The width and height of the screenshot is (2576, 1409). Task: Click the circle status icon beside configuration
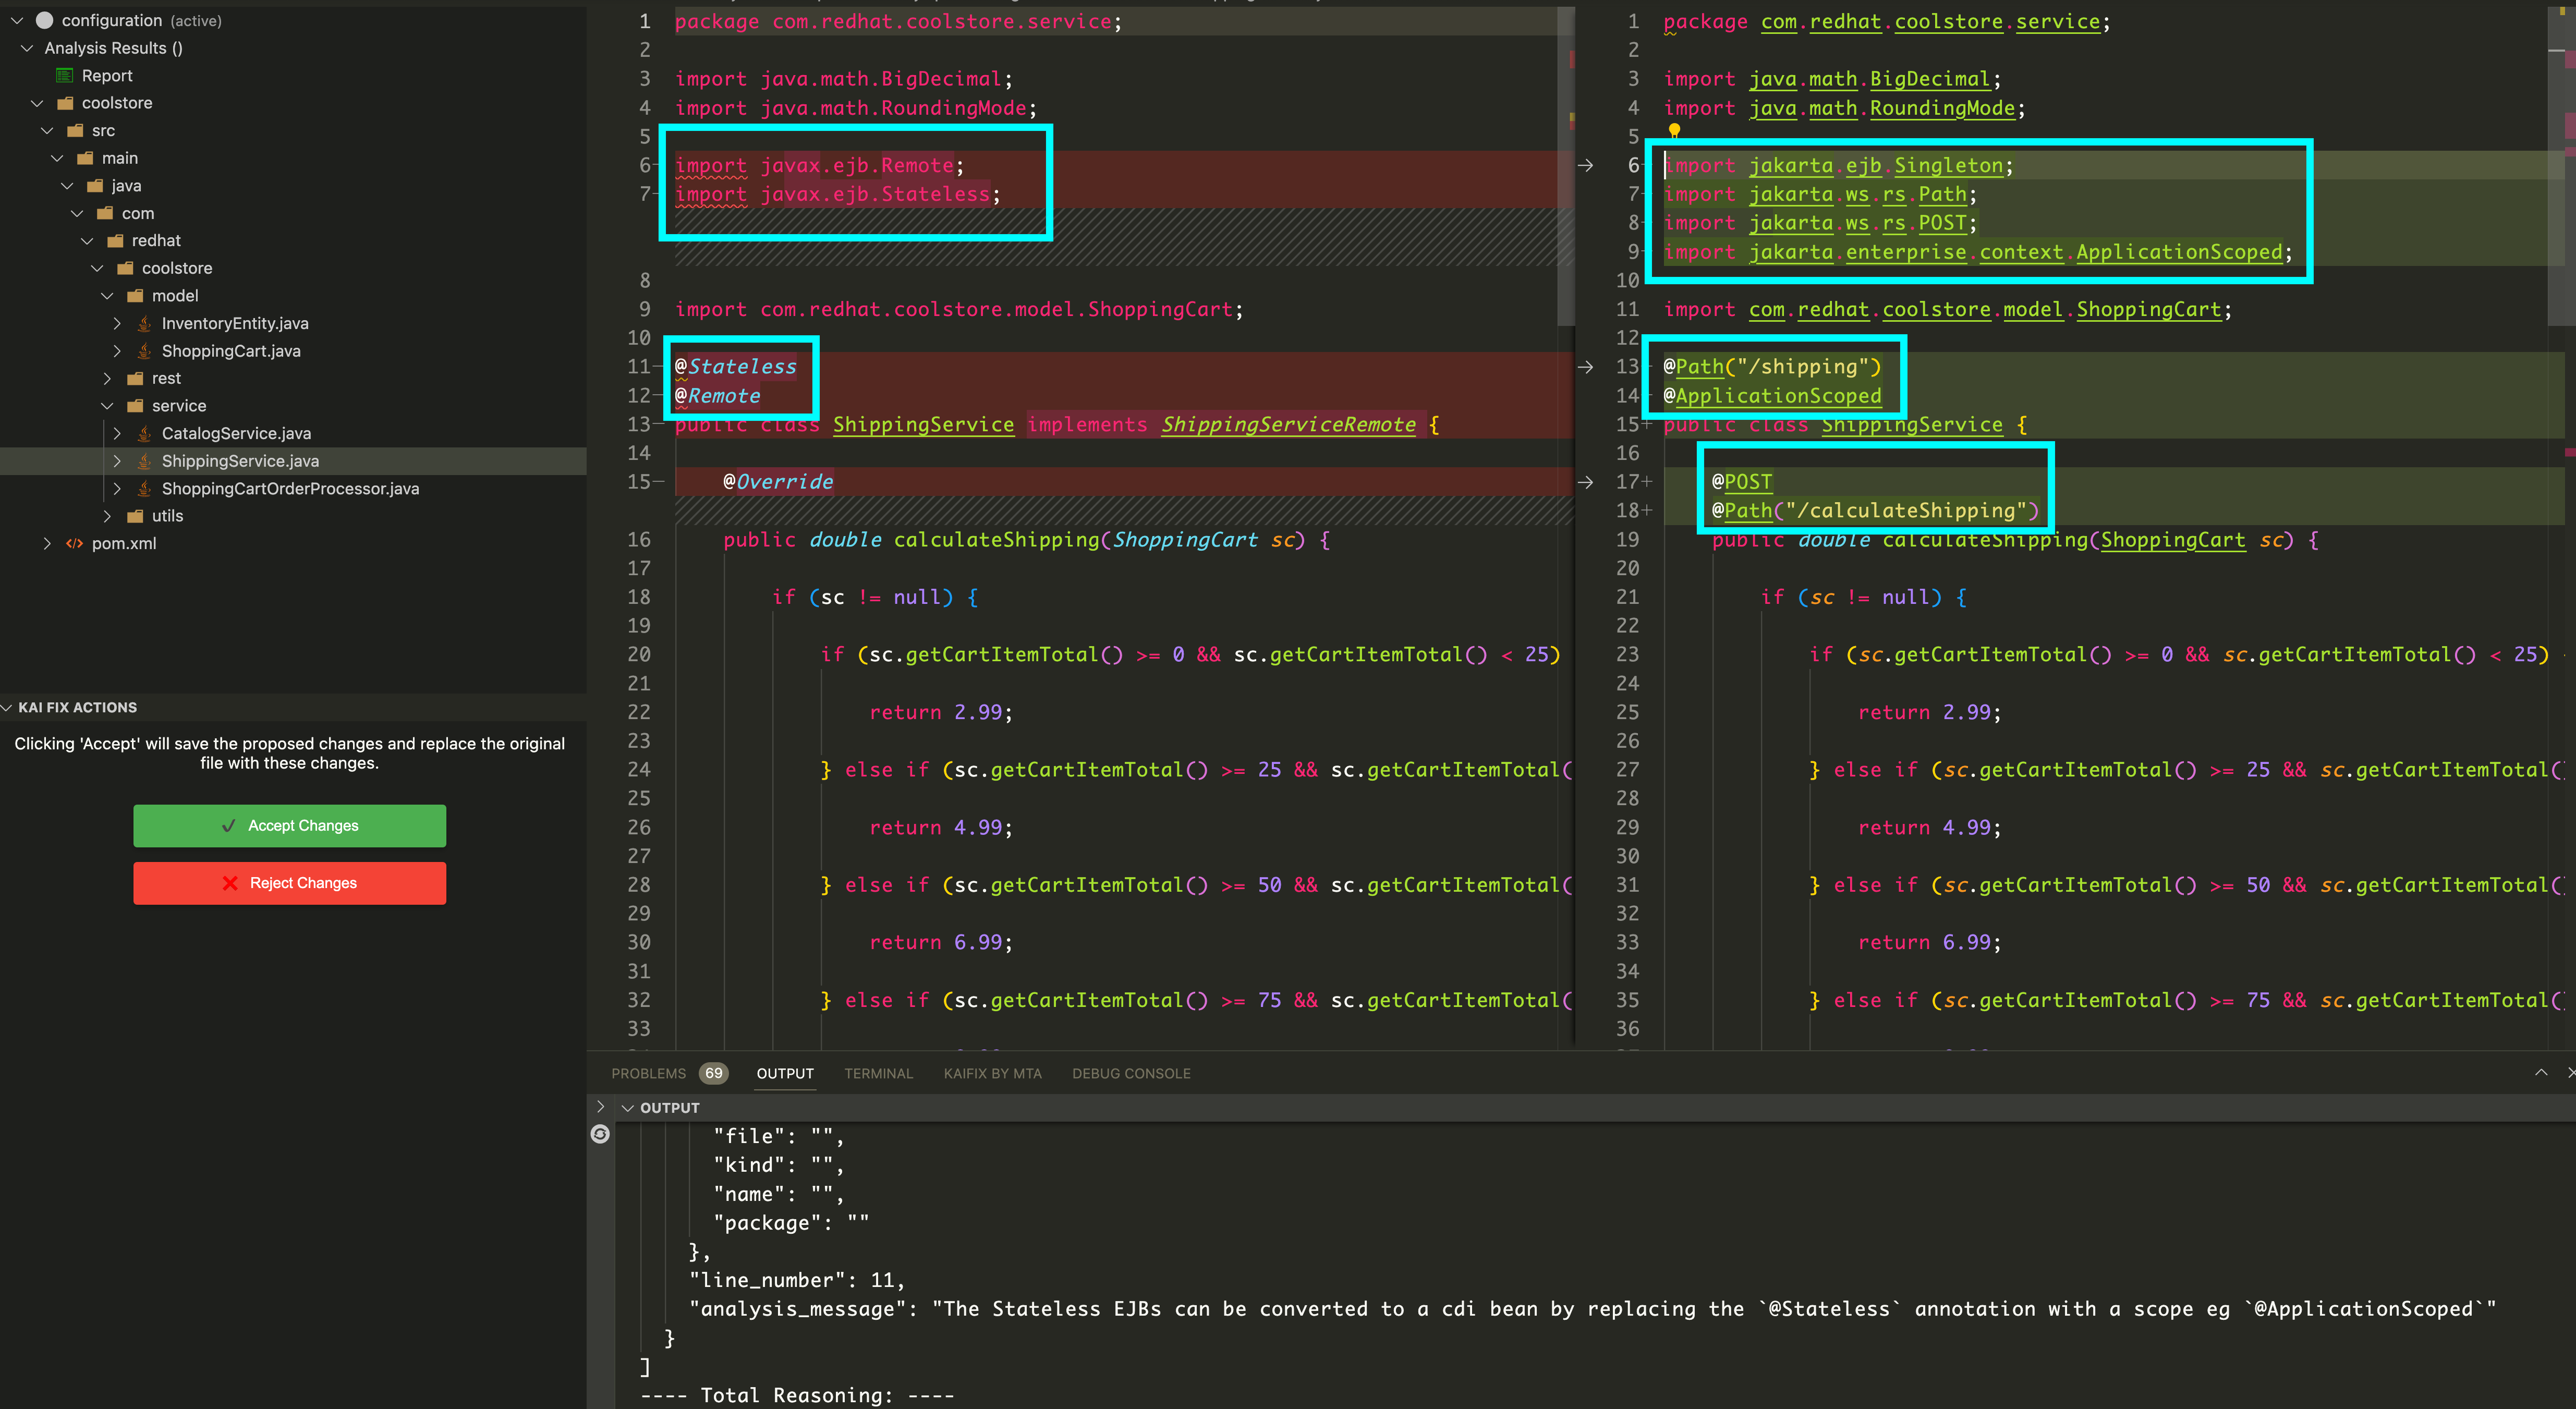click(x=44, y=20)
